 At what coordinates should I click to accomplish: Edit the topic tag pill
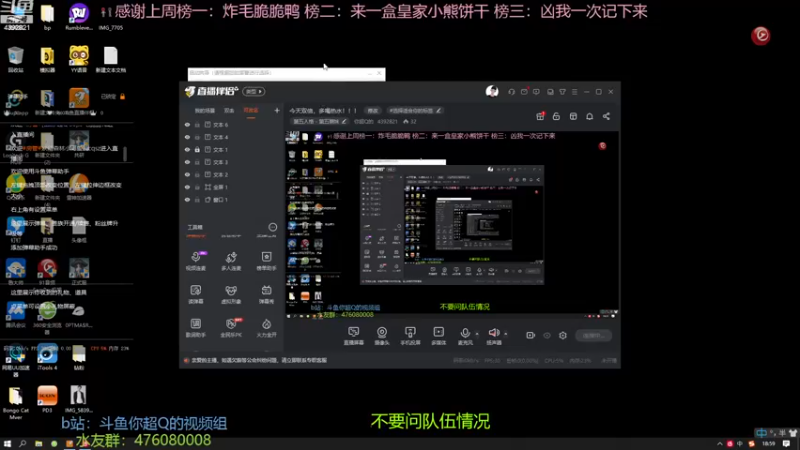[414, 110]
